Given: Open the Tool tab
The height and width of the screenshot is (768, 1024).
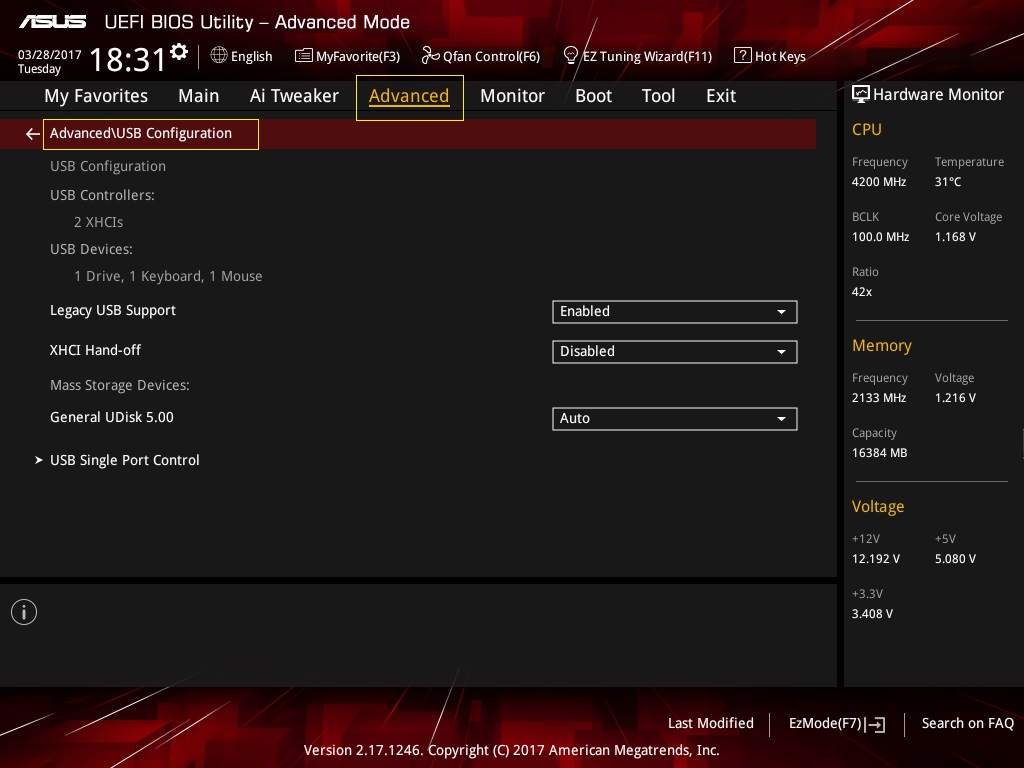Looking at the screenshot, I should [658, 96].
